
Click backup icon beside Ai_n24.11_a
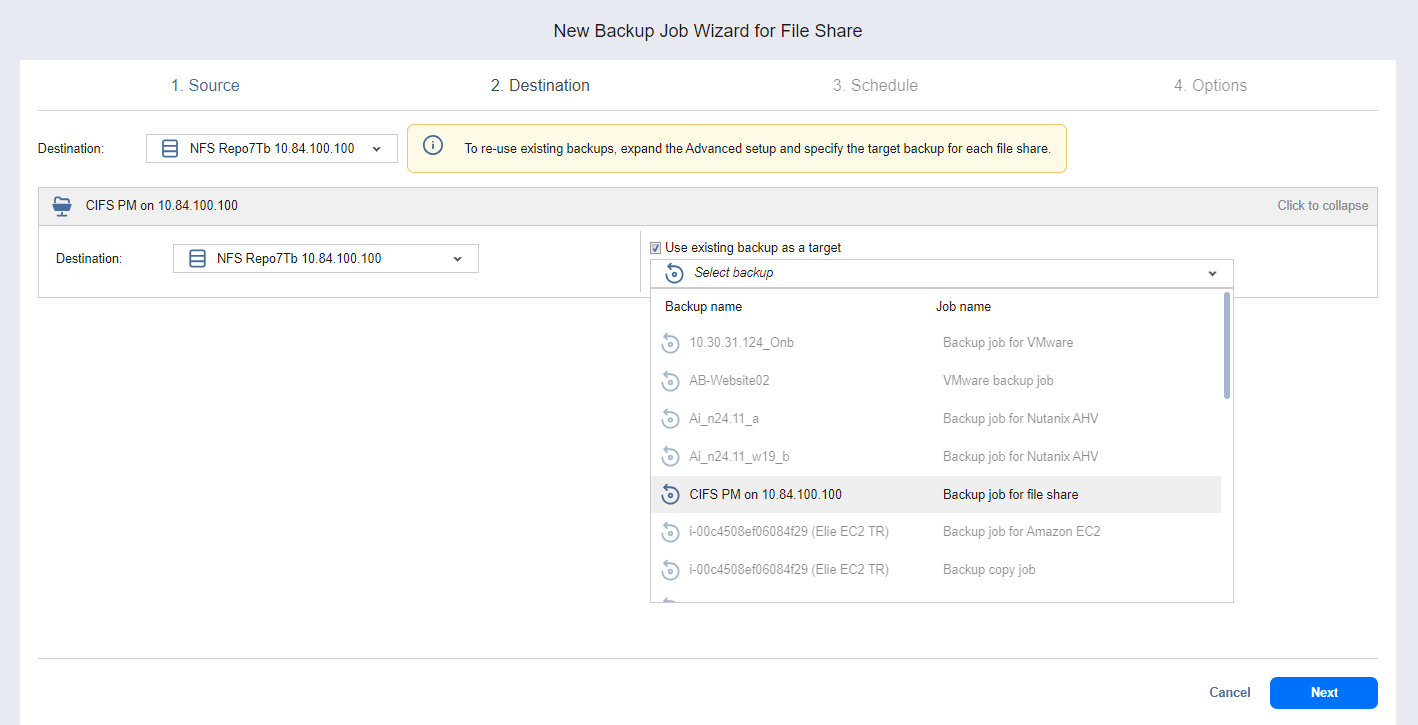tap(671, 419)
